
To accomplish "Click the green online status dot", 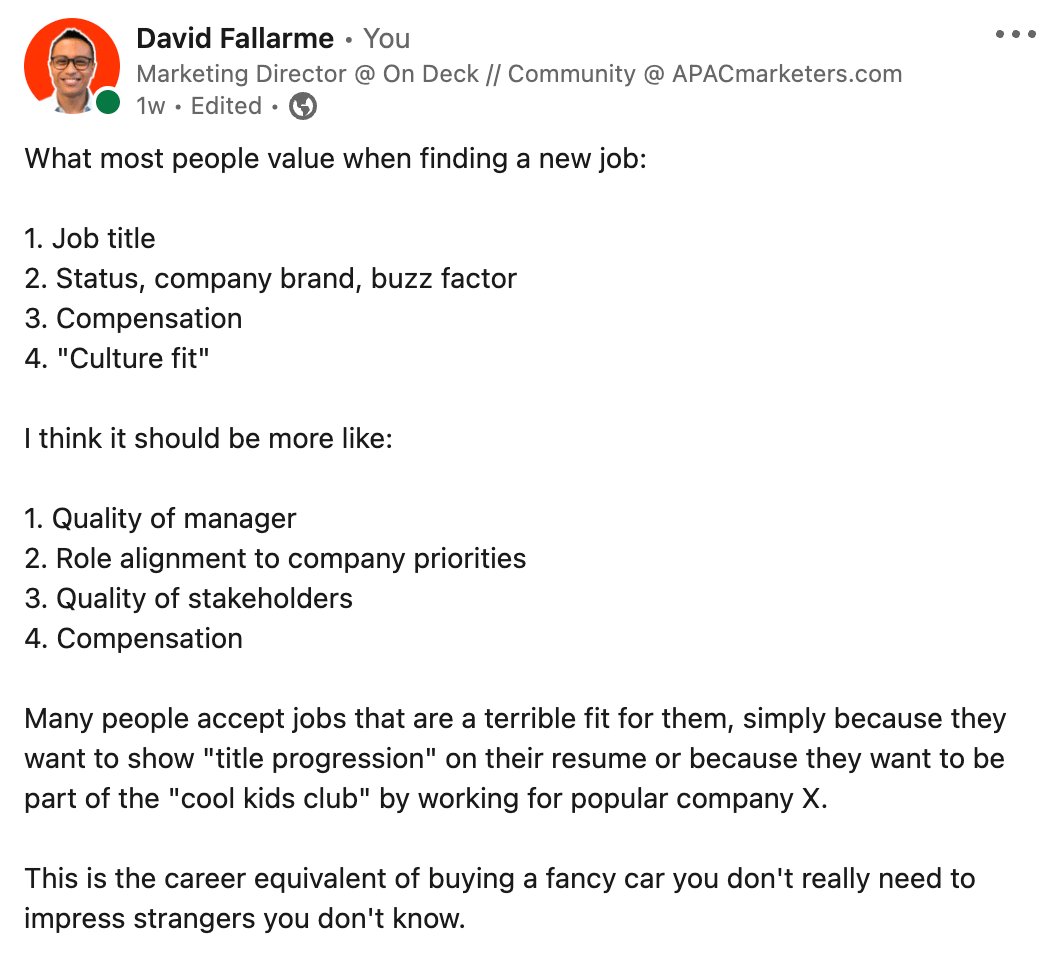I will coord(107,103).
